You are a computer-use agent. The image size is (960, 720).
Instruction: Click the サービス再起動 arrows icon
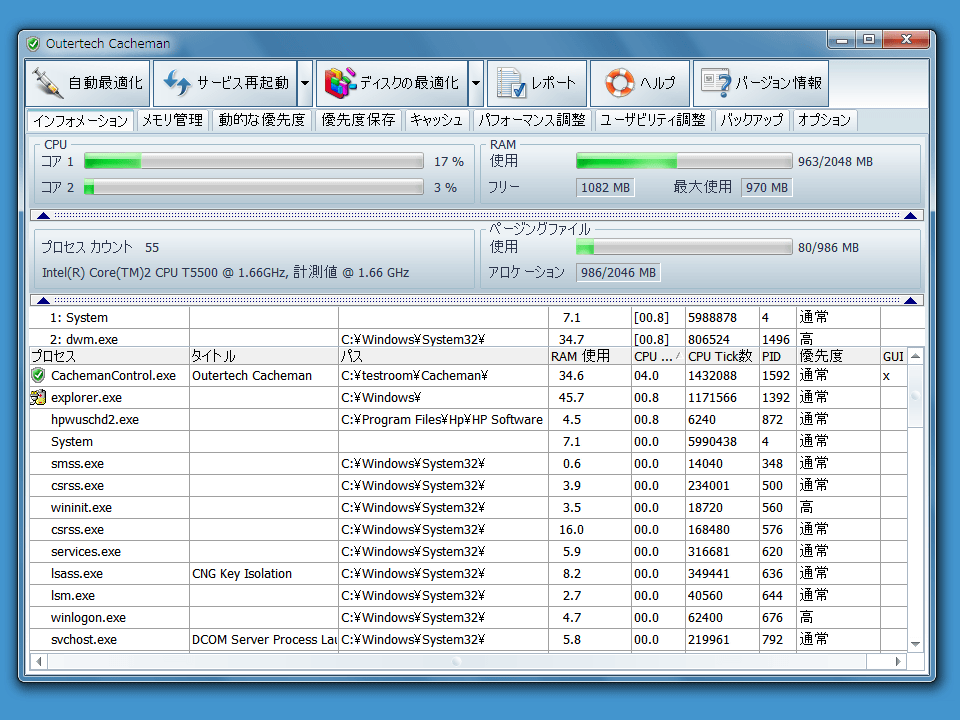178,83
